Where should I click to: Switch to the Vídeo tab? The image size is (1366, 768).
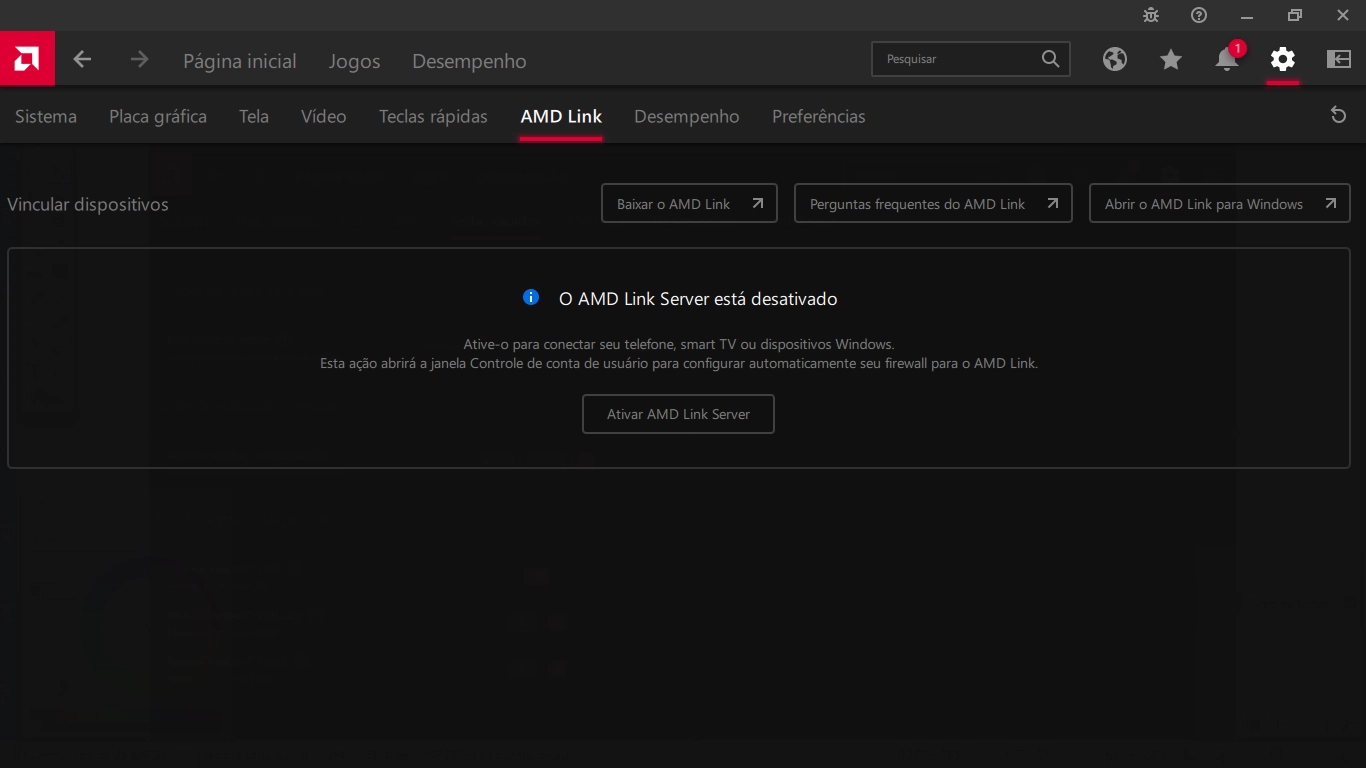(324, 116)
